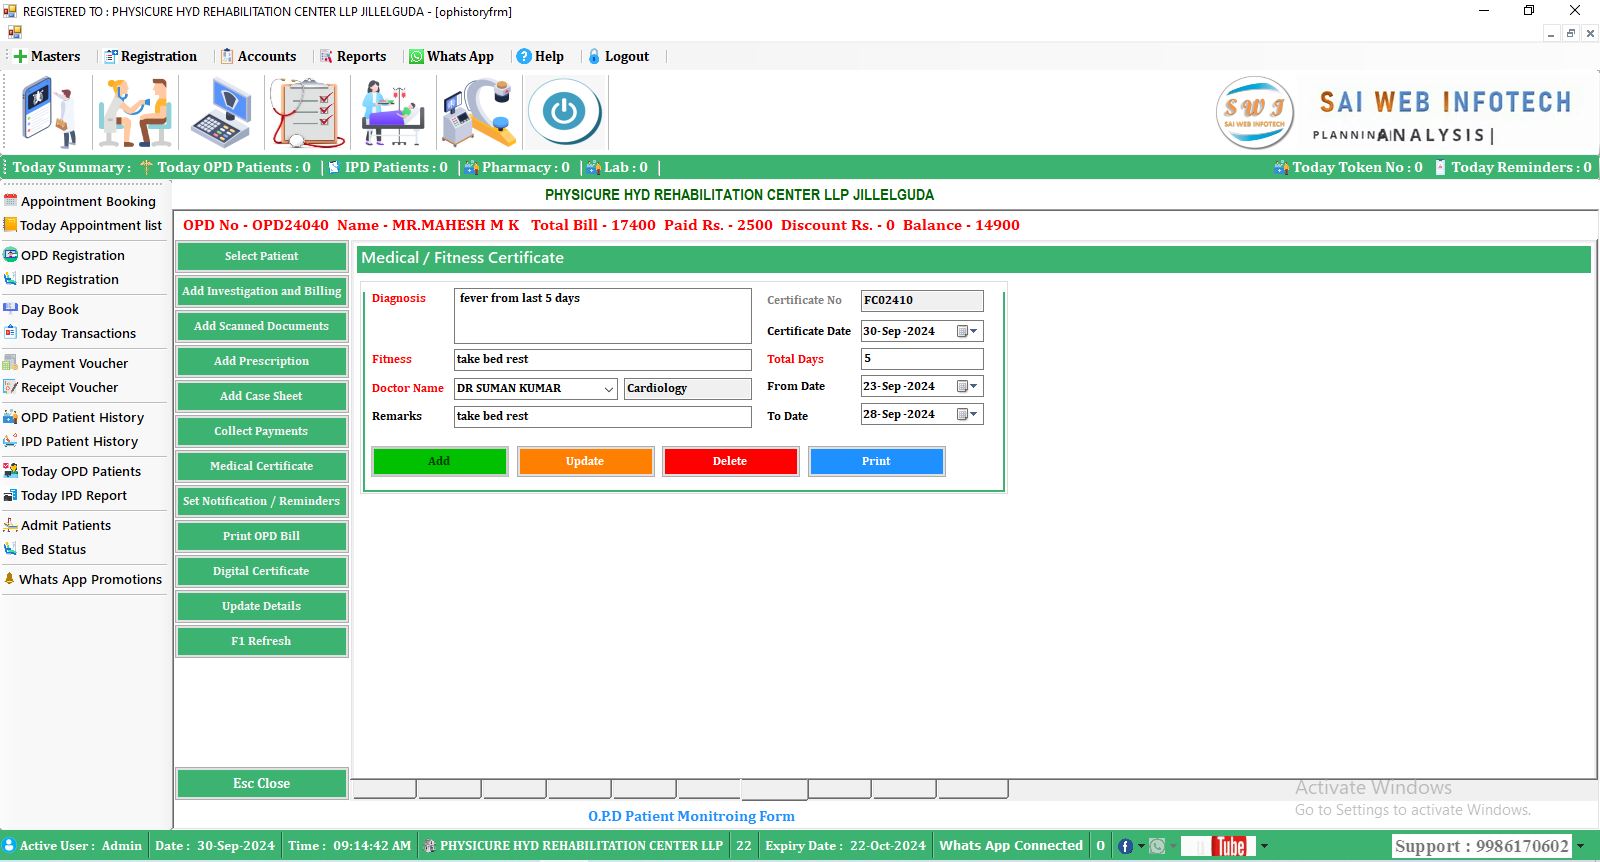
Task: Click the power button toolbar icon
Action: [x=564, y=112]
